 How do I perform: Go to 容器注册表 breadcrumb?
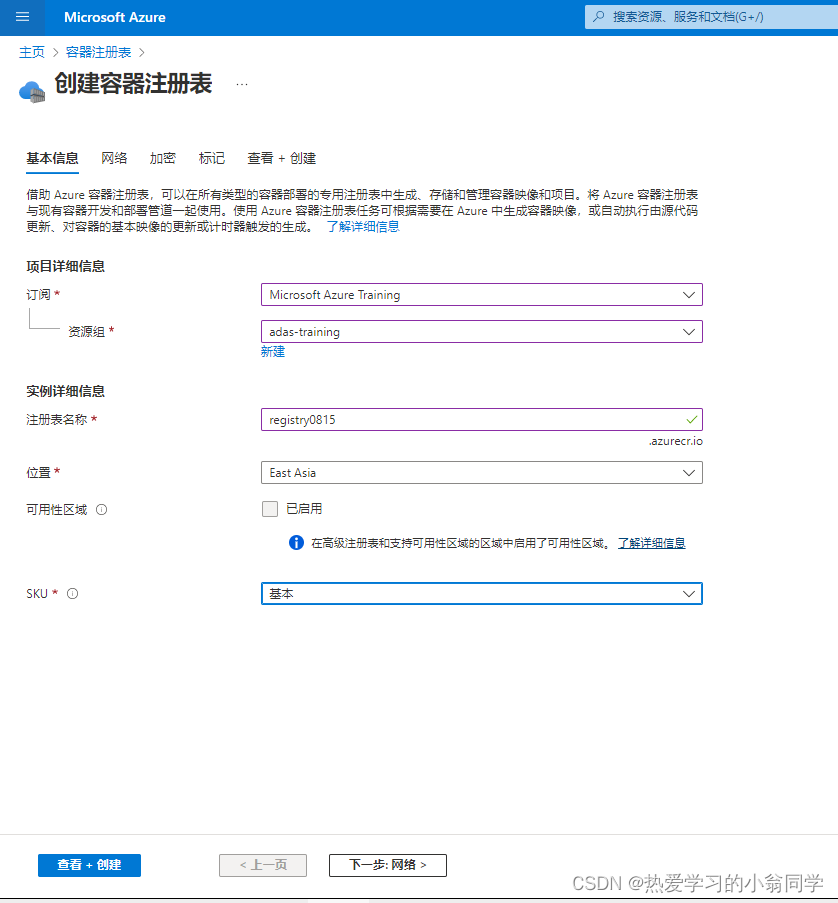[x=98, y=52]
